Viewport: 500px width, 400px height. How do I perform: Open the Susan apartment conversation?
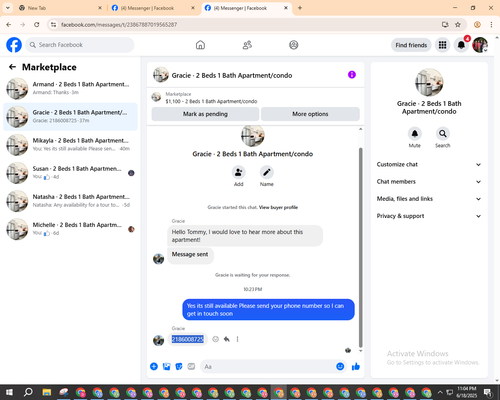click(x=70, y=173)
